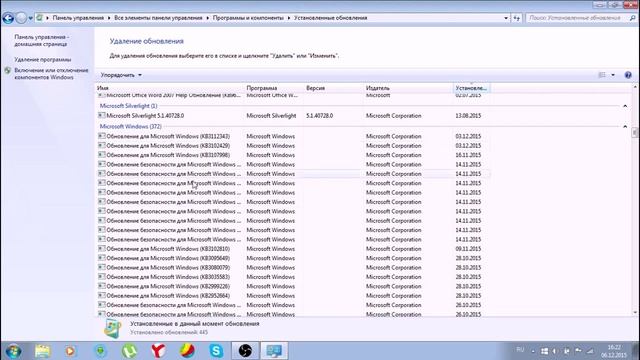Select 'Обновление для Microsoft Windows (KB3080079)'

coord(168,268)
